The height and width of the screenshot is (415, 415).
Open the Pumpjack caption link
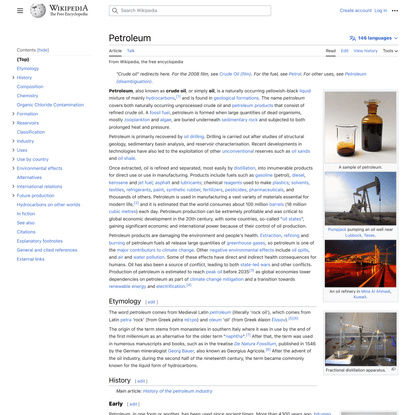click(337, 230)
